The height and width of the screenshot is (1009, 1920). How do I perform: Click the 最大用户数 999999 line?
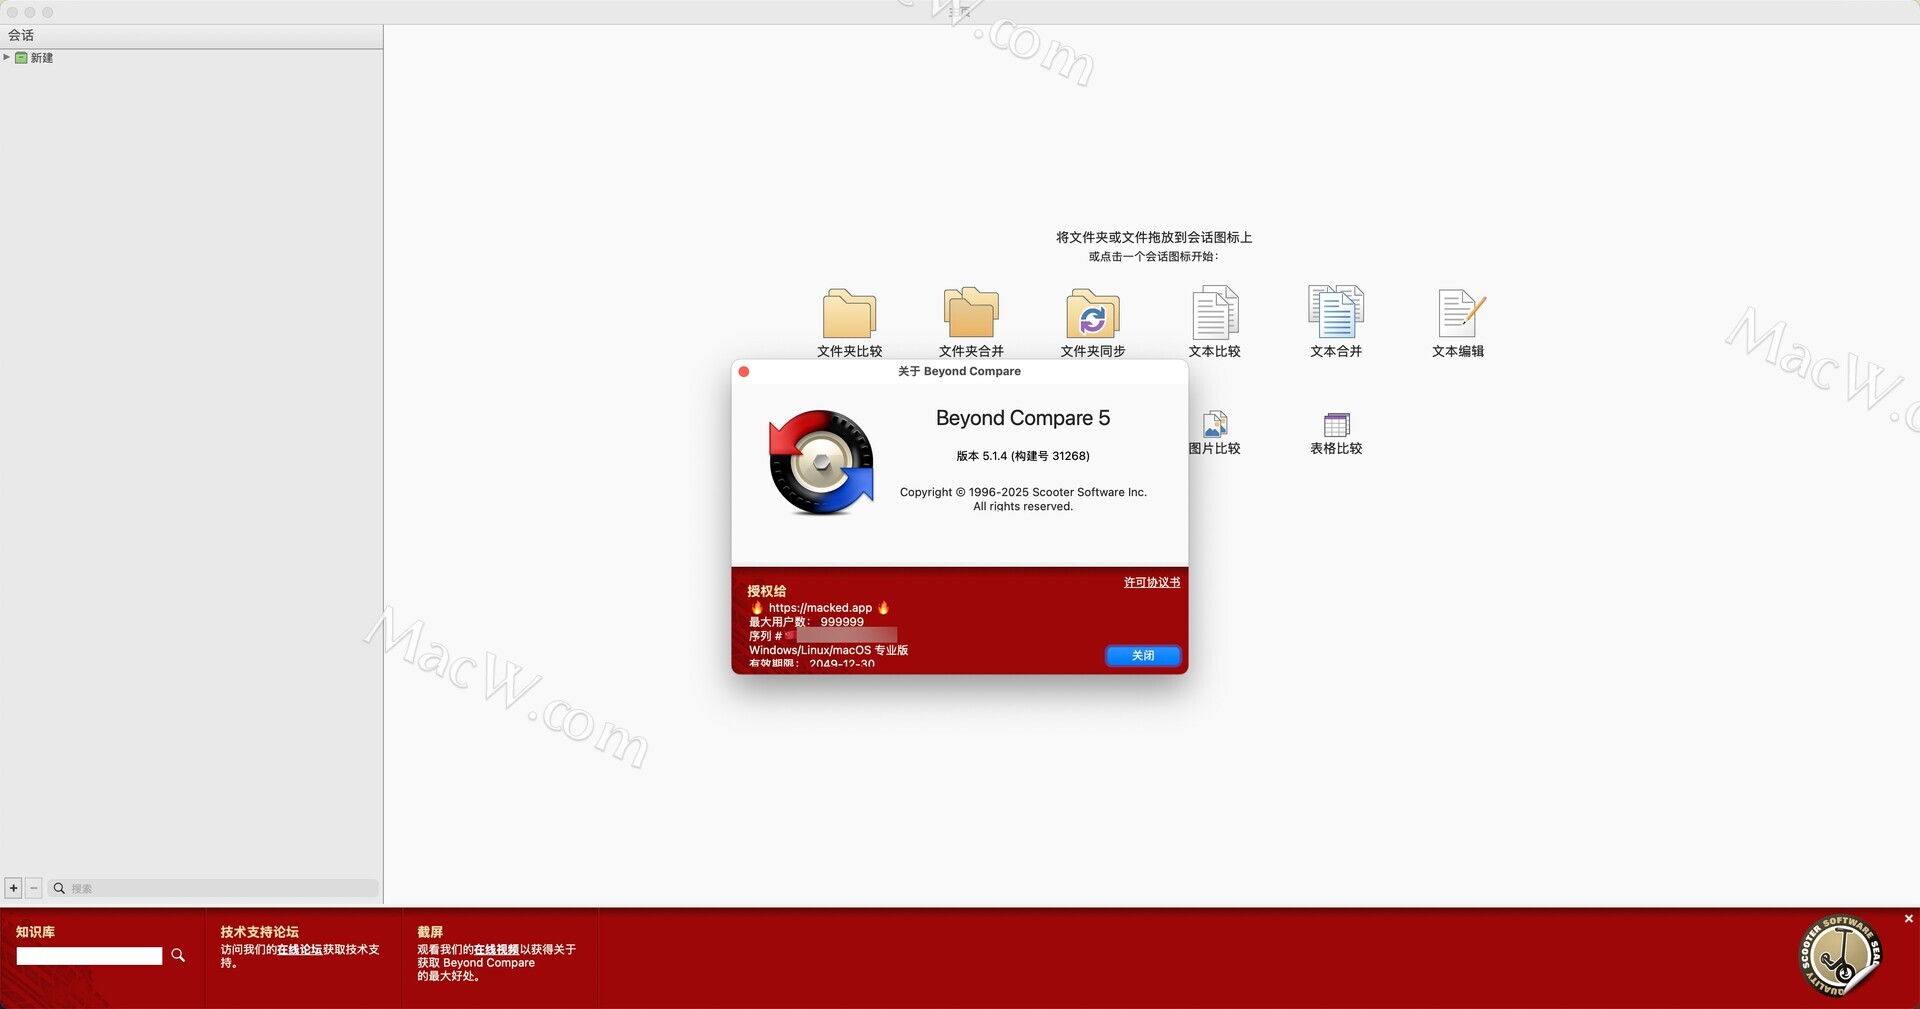click(806, 621)
